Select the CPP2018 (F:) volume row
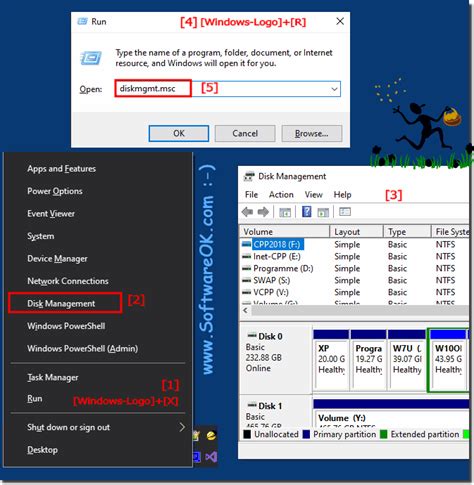The width and height of the screenshot is (474, 485). coord(354,244)
